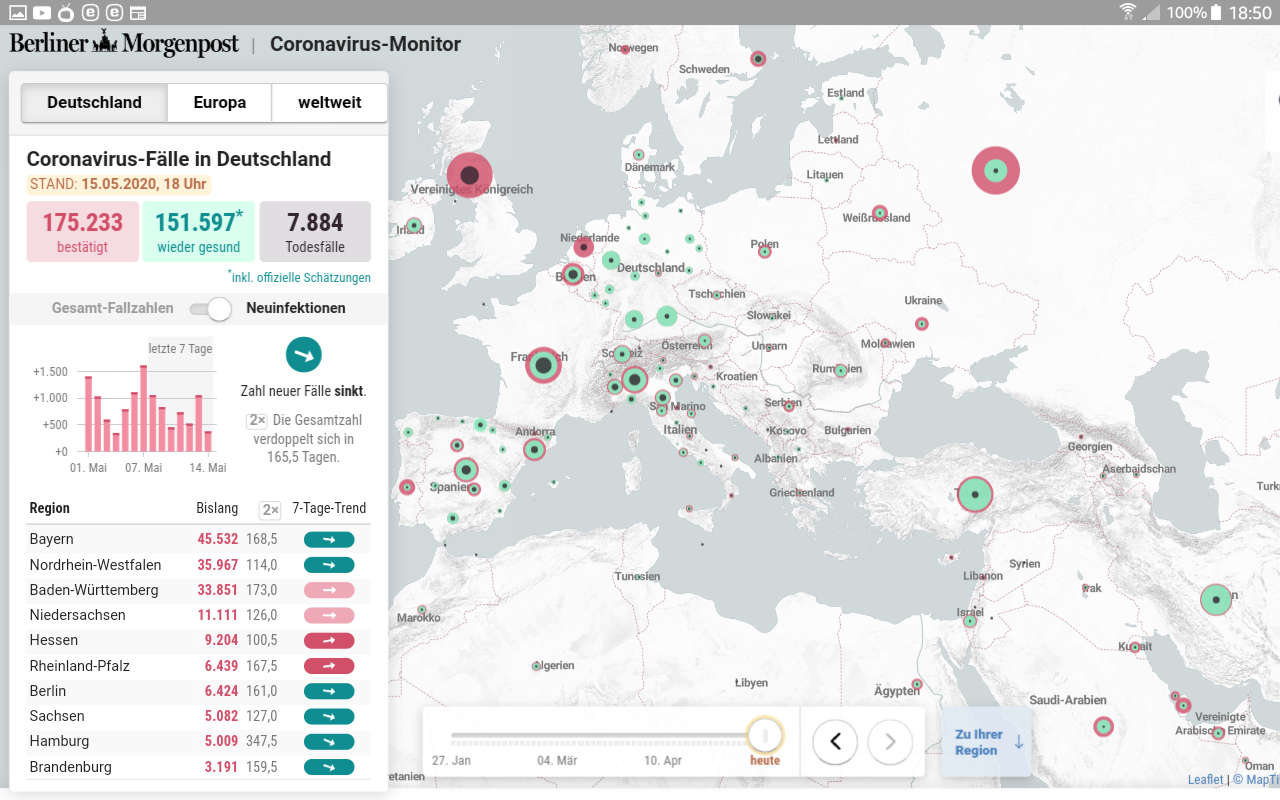Click the 7.884 Todesfälle box
Viewport: 1280px width, 800px height.
point(315,231)
